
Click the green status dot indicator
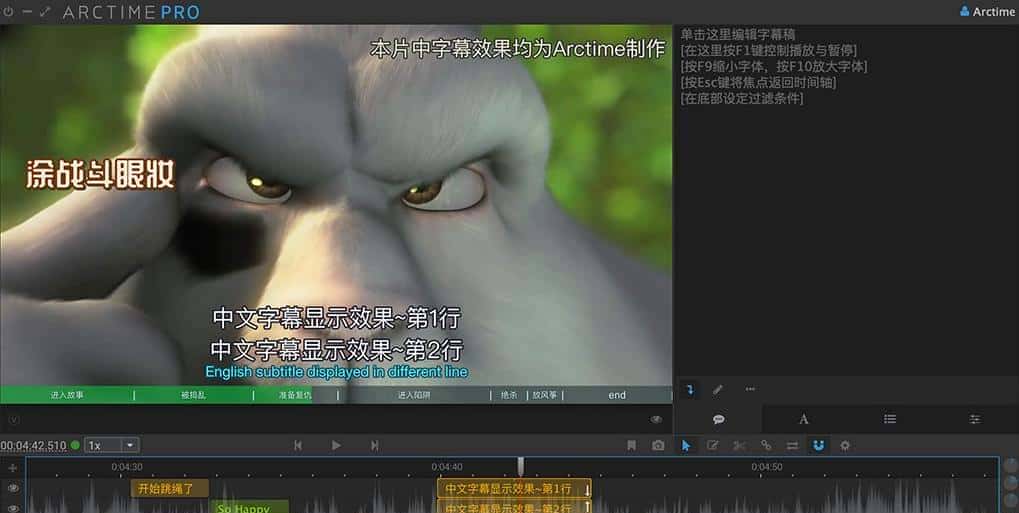[x=75, y=445]
